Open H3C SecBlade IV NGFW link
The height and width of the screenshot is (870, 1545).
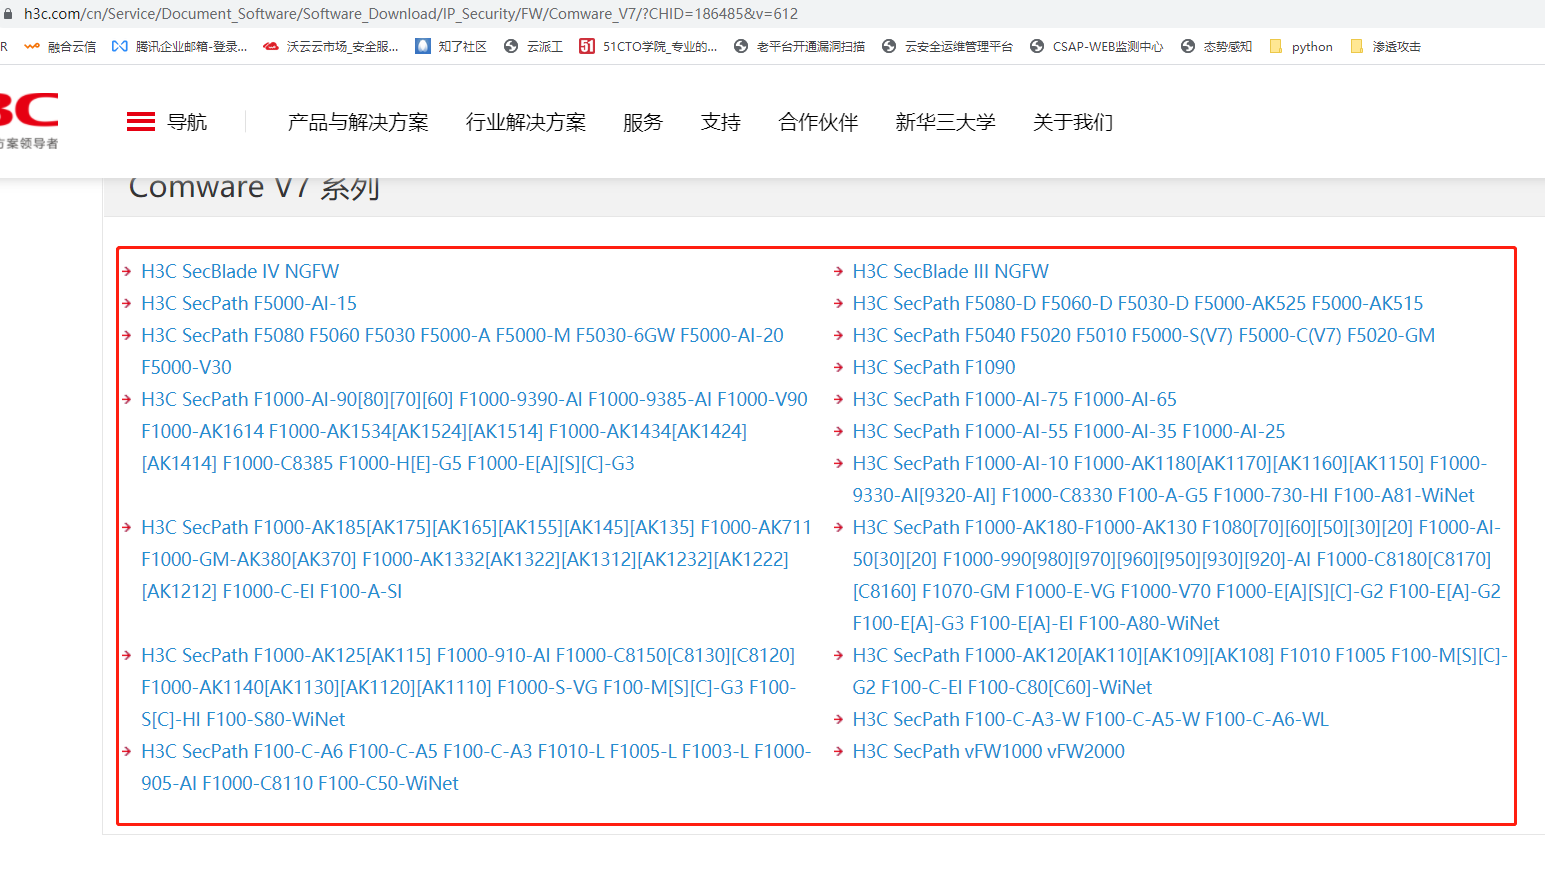[x=240, y=271]
